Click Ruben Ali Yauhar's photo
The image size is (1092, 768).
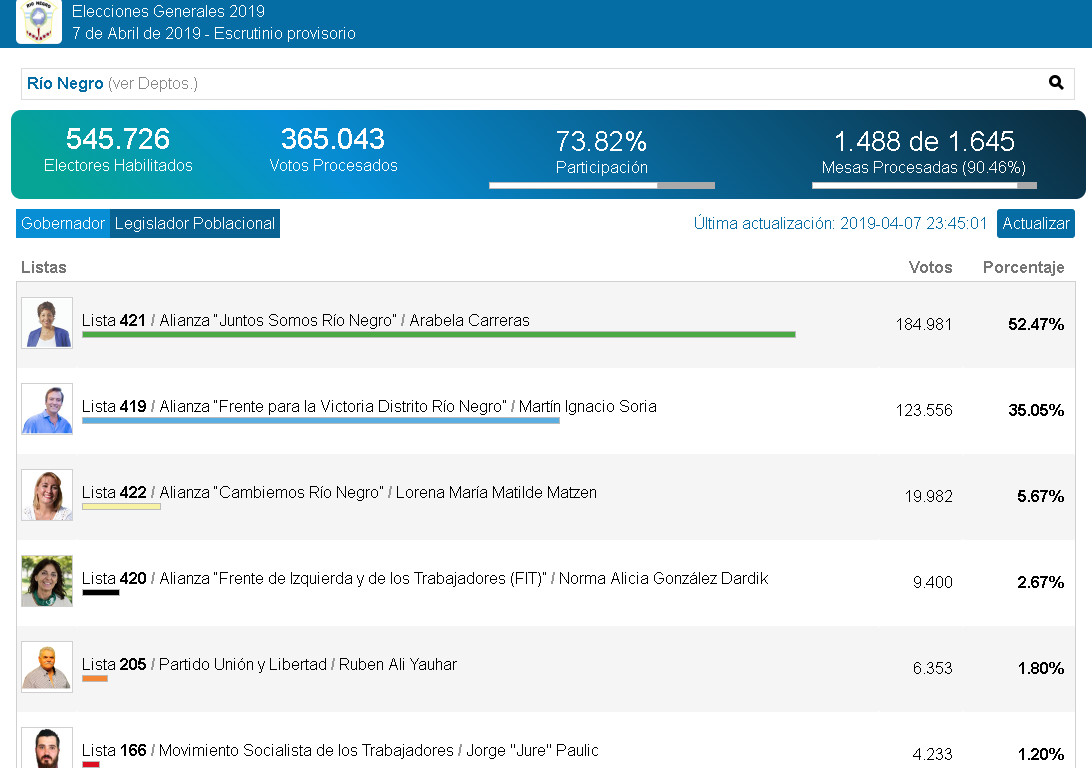[x=47, y=667]
